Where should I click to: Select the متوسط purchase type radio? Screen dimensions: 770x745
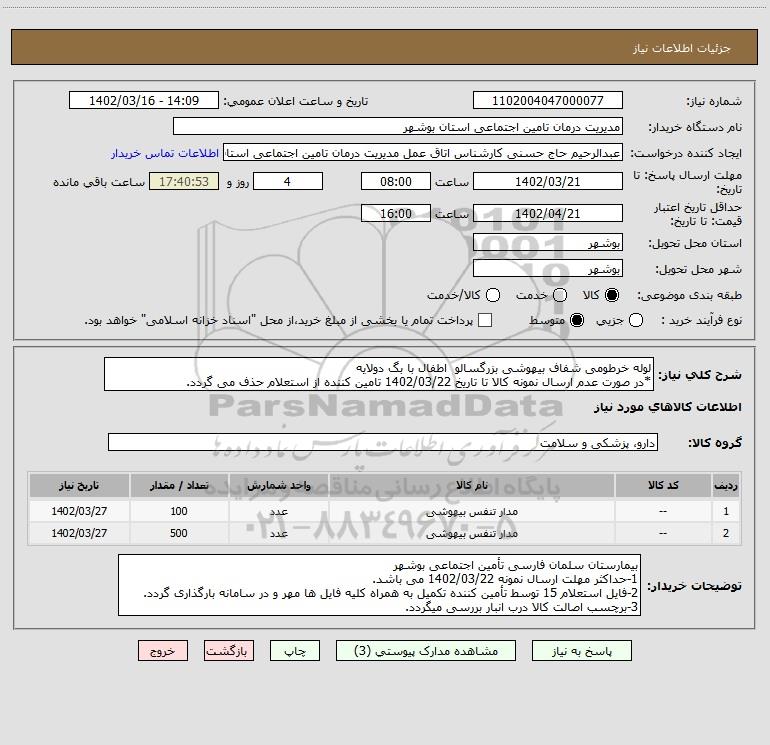click(x=577, y=320)
